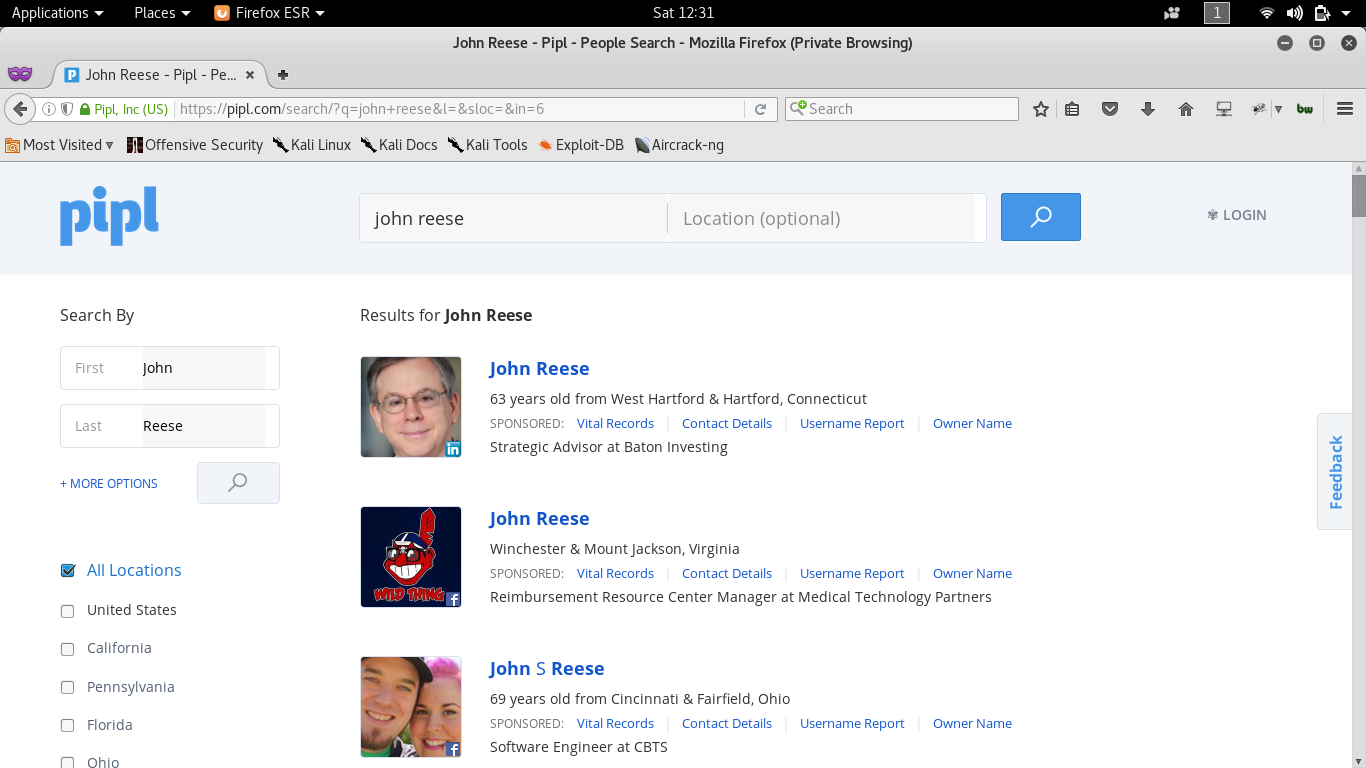Open the Places menu

tap(162, 13)
